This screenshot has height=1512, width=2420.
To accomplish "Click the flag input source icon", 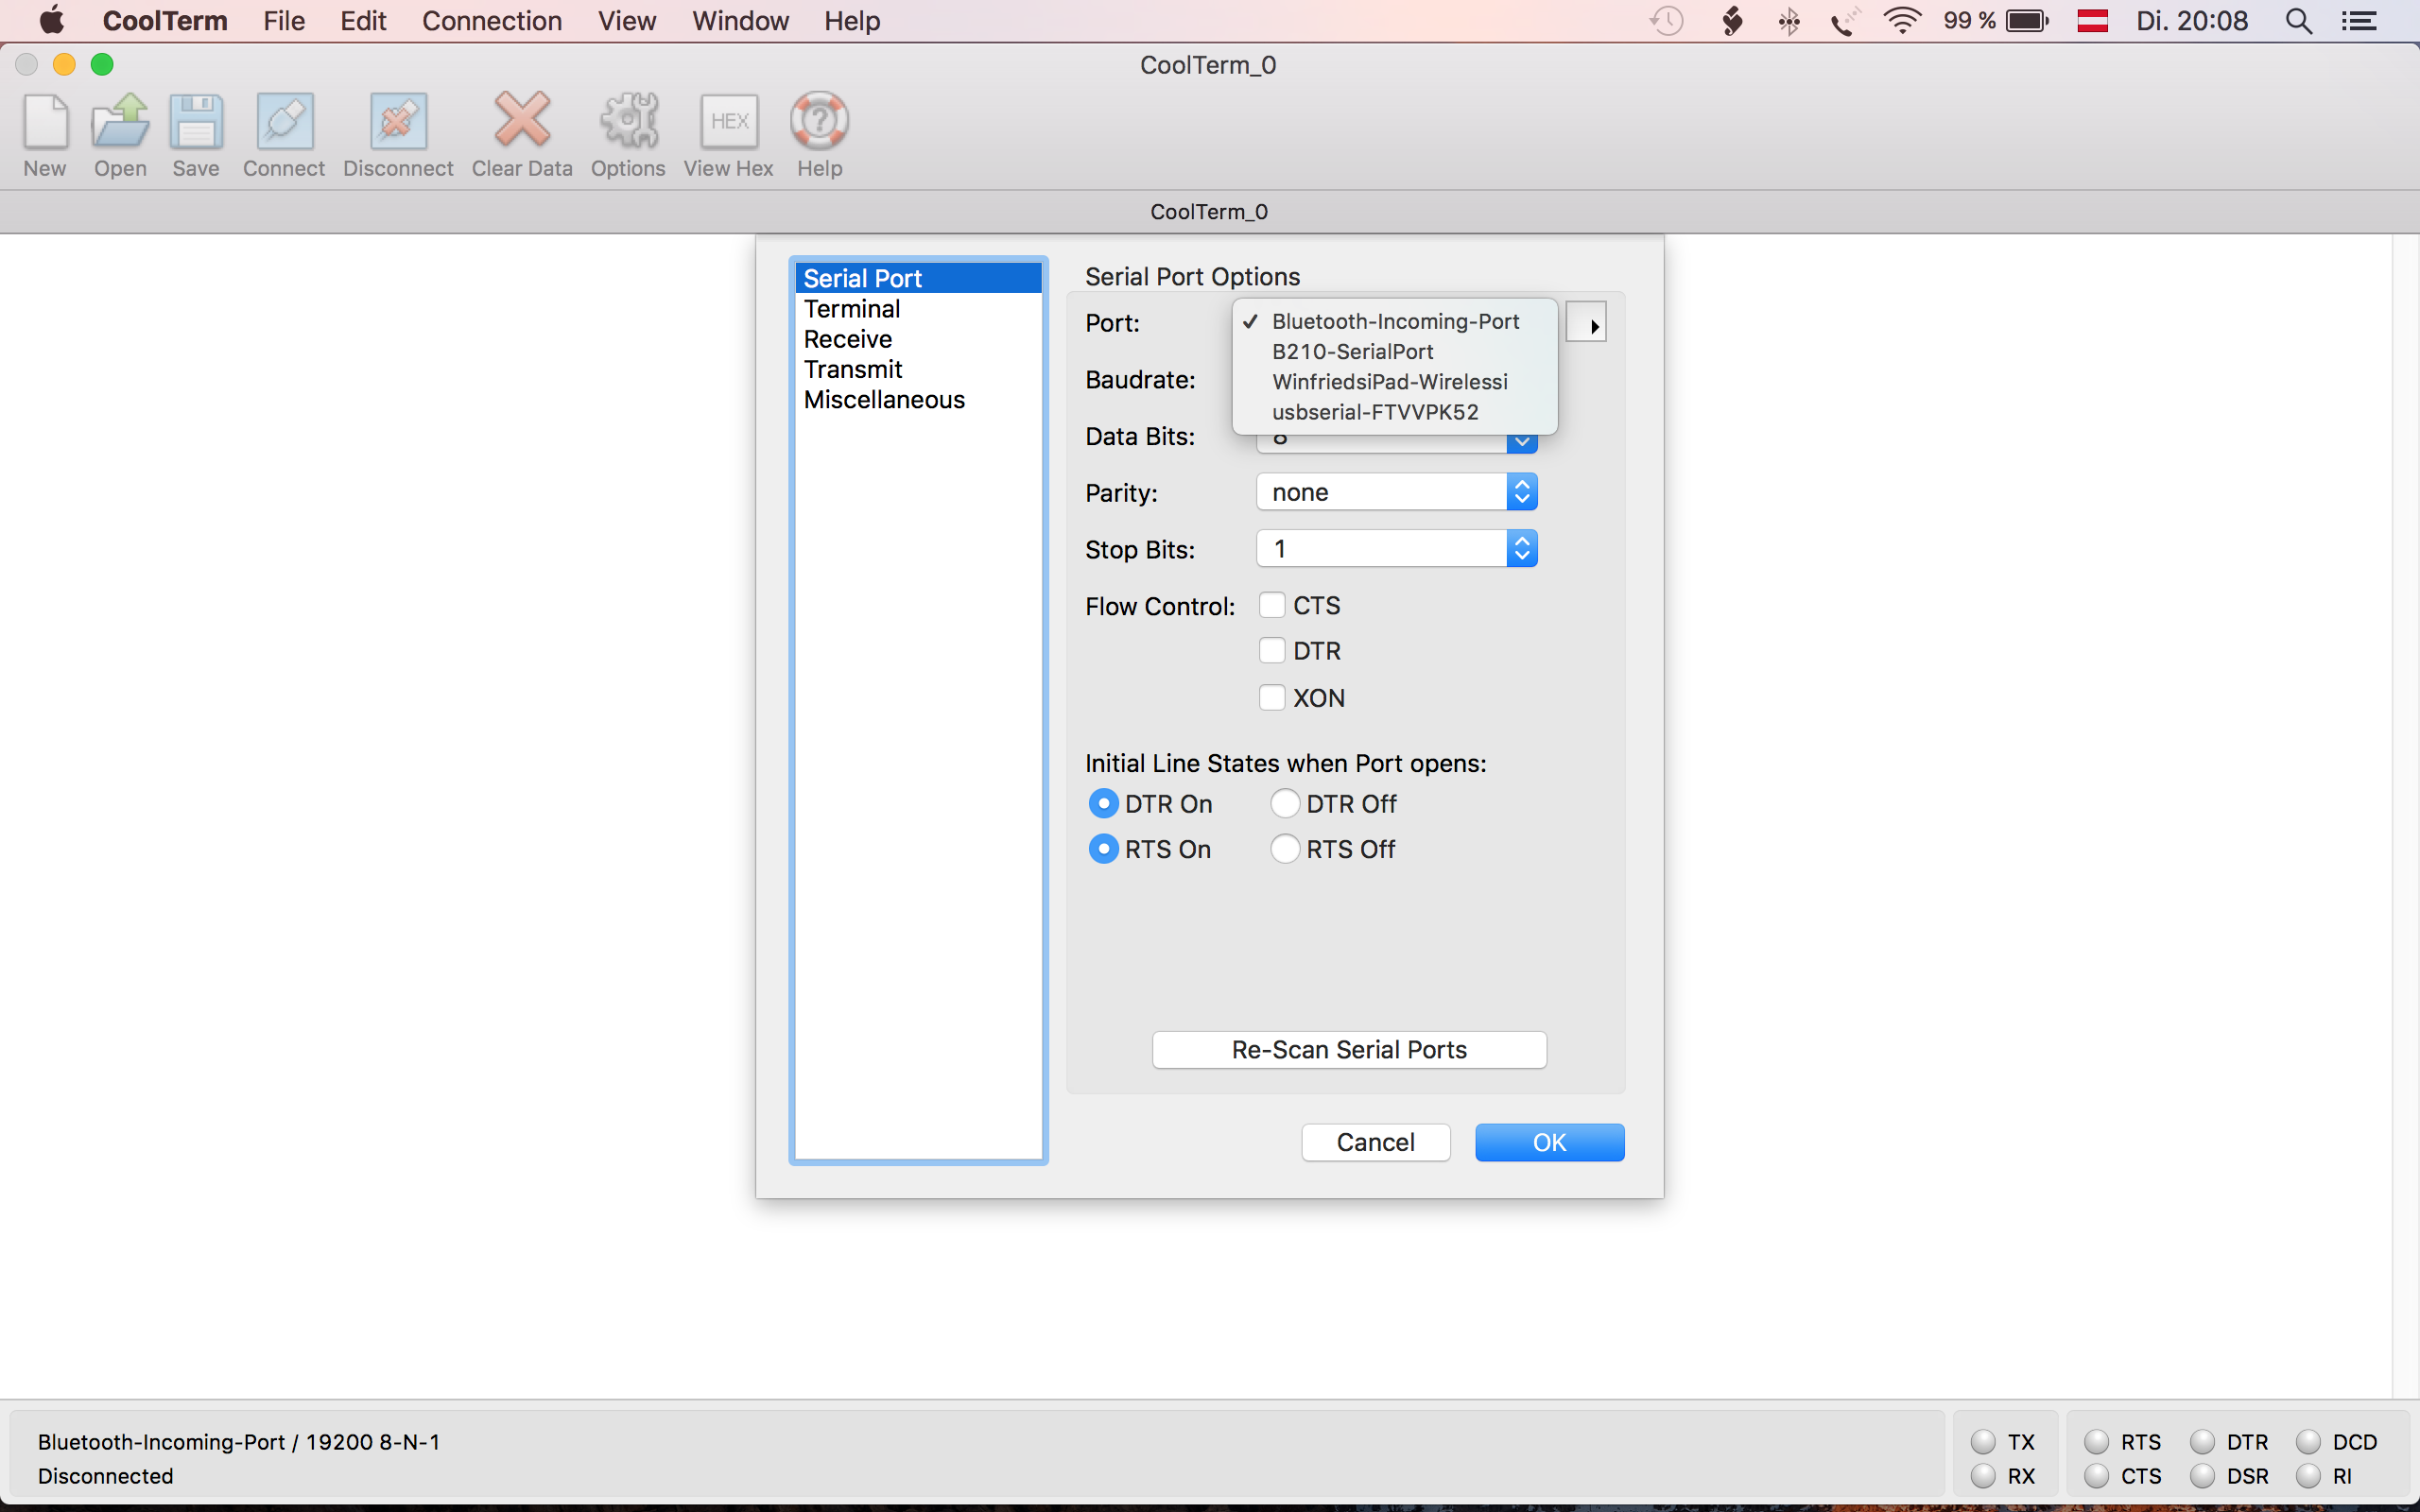I will [2093, 21].
